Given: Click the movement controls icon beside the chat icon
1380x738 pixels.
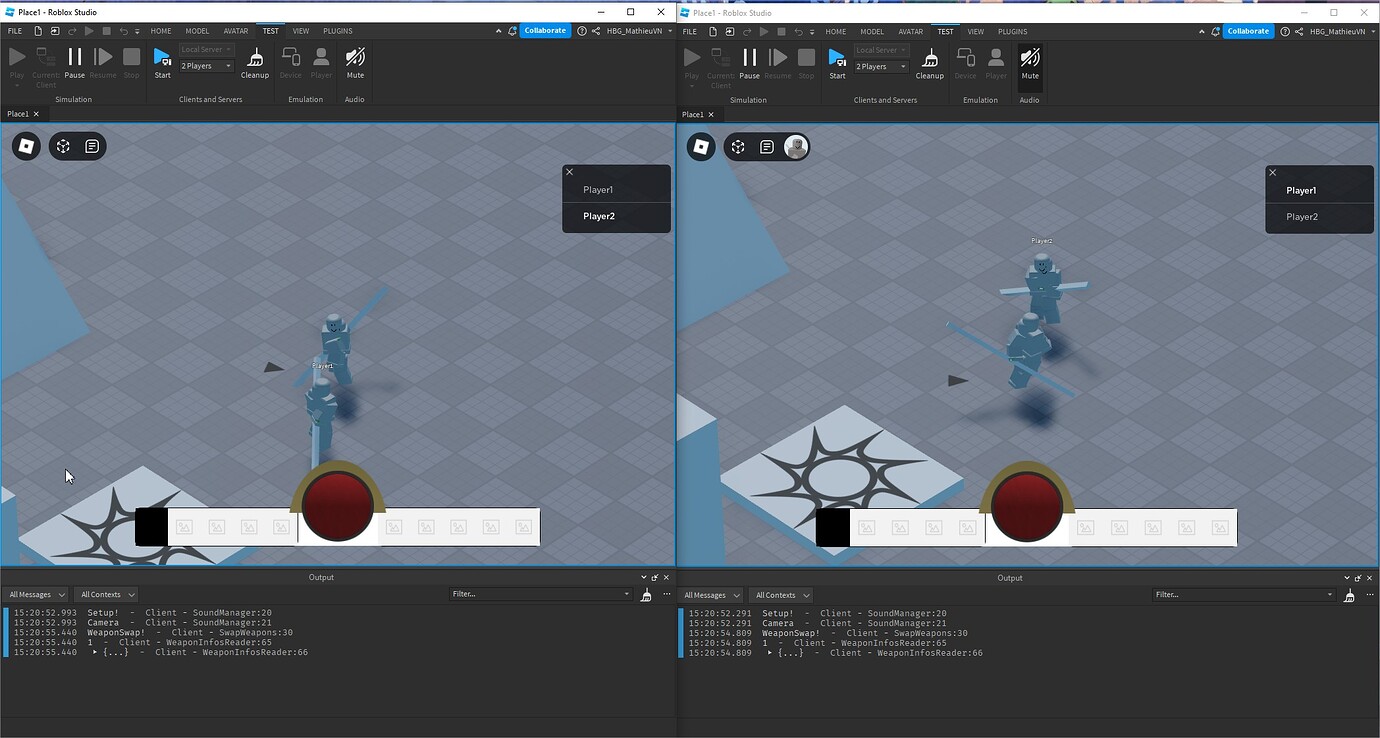Looking at the screenshot, I should click(x=62, y=146).
